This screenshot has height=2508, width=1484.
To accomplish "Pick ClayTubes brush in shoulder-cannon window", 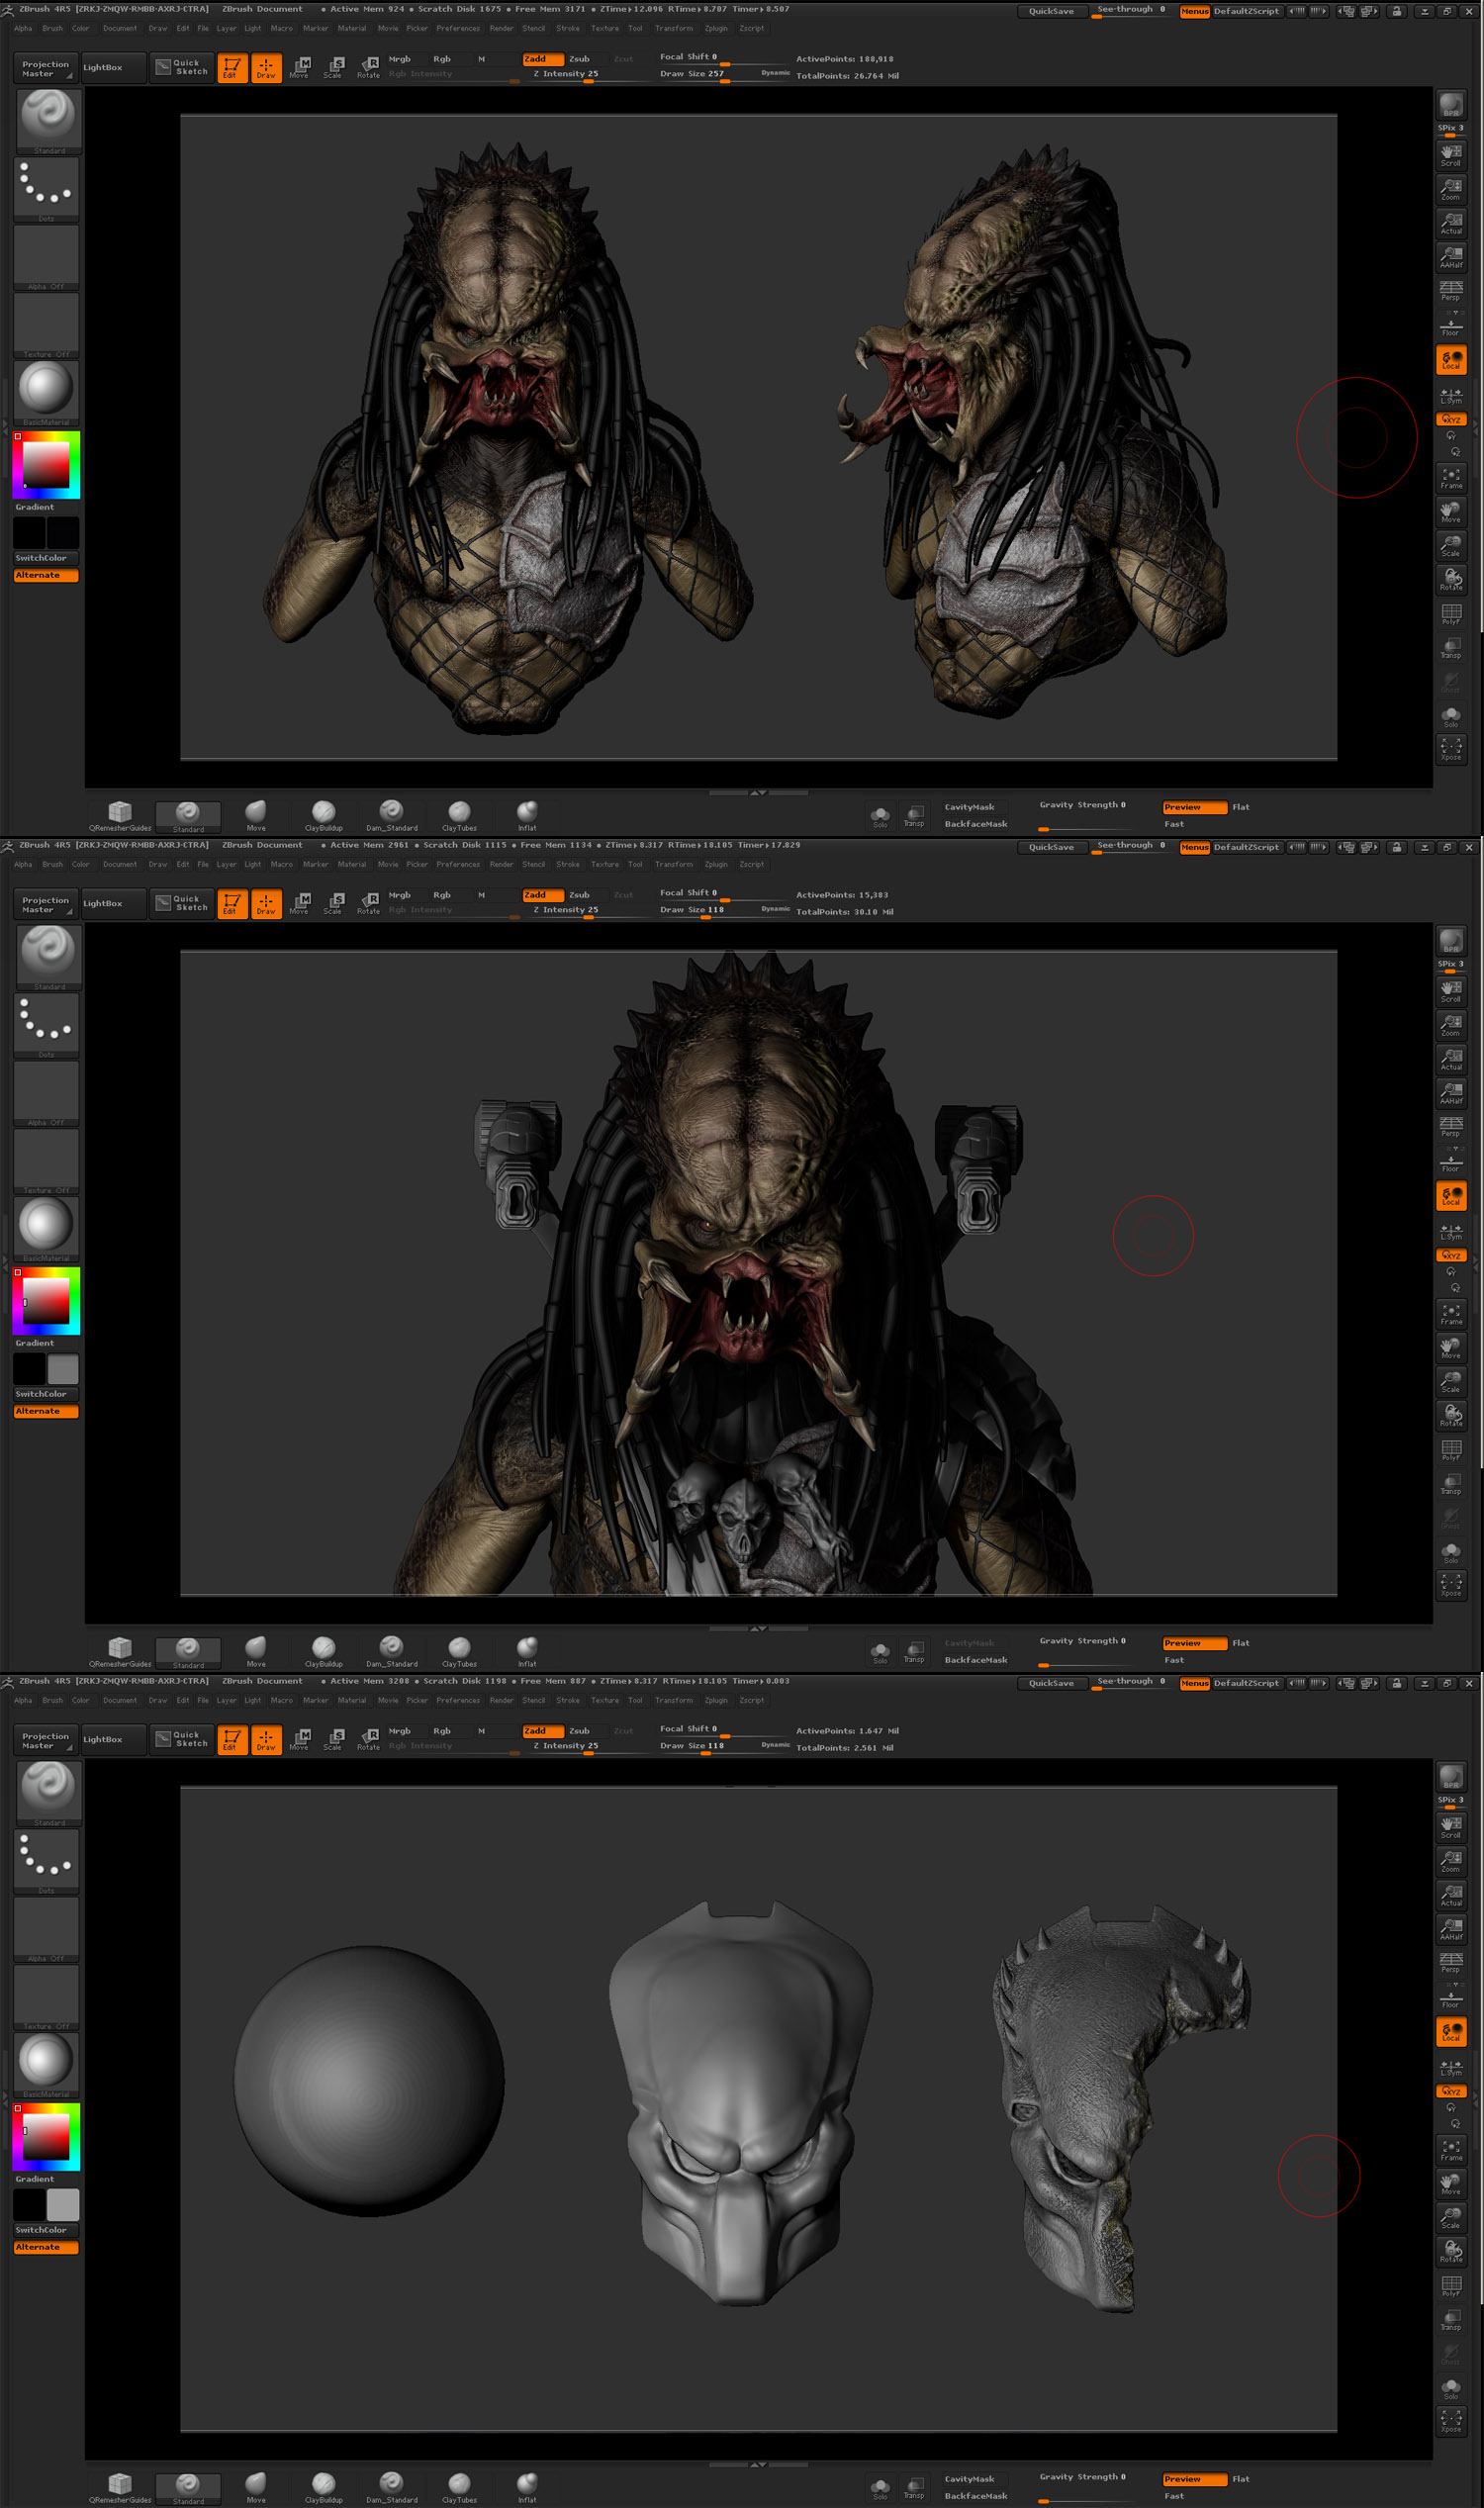I will click(459, 1651).
